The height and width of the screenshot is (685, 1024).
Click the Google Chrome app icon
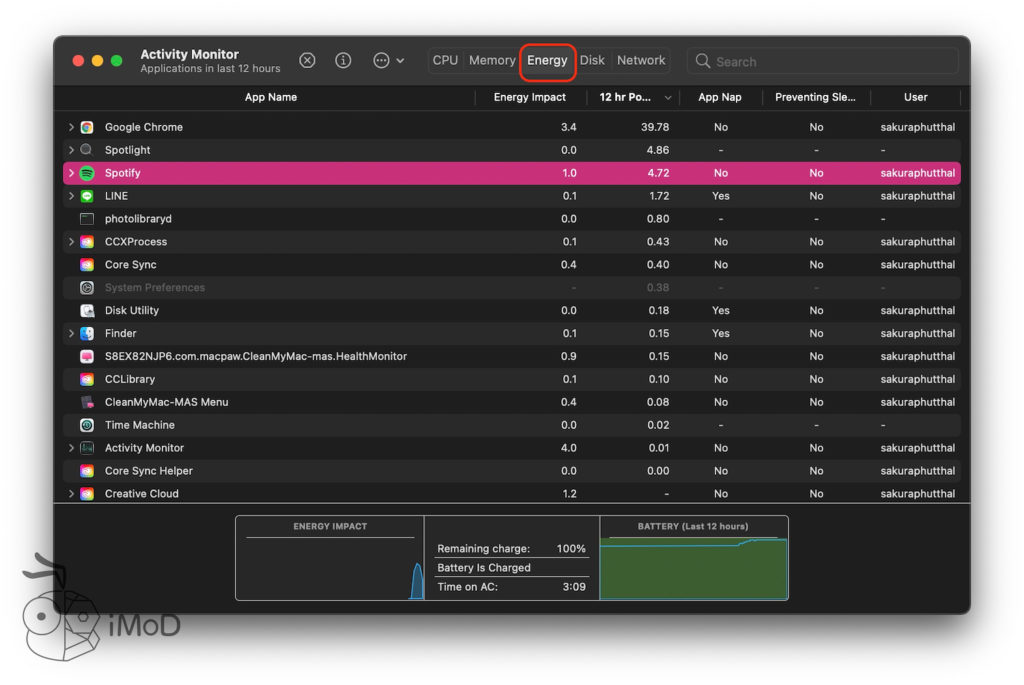click(87, 127)
